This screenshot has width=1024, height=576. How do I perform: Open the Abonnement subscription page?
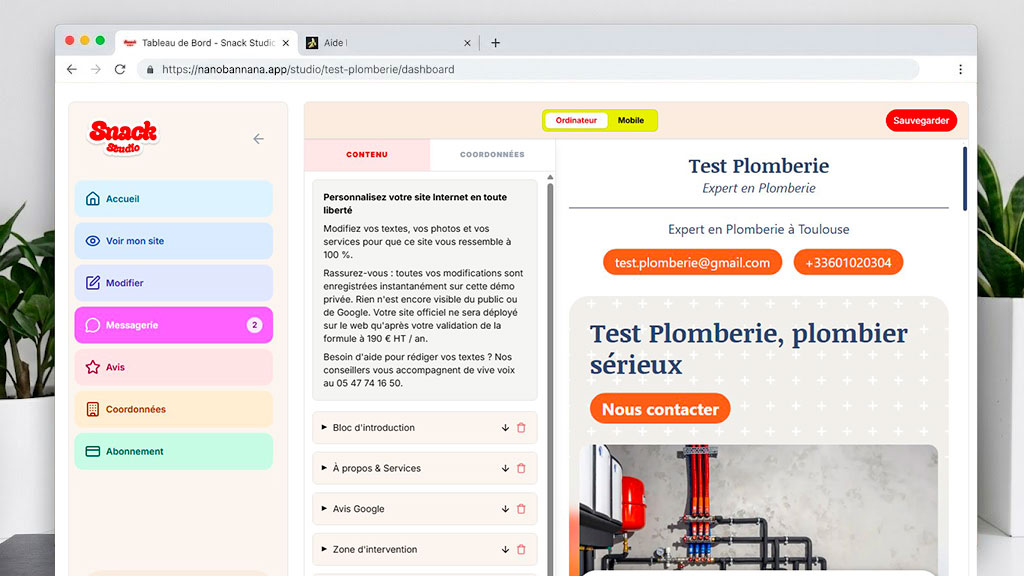coord(174,451)
